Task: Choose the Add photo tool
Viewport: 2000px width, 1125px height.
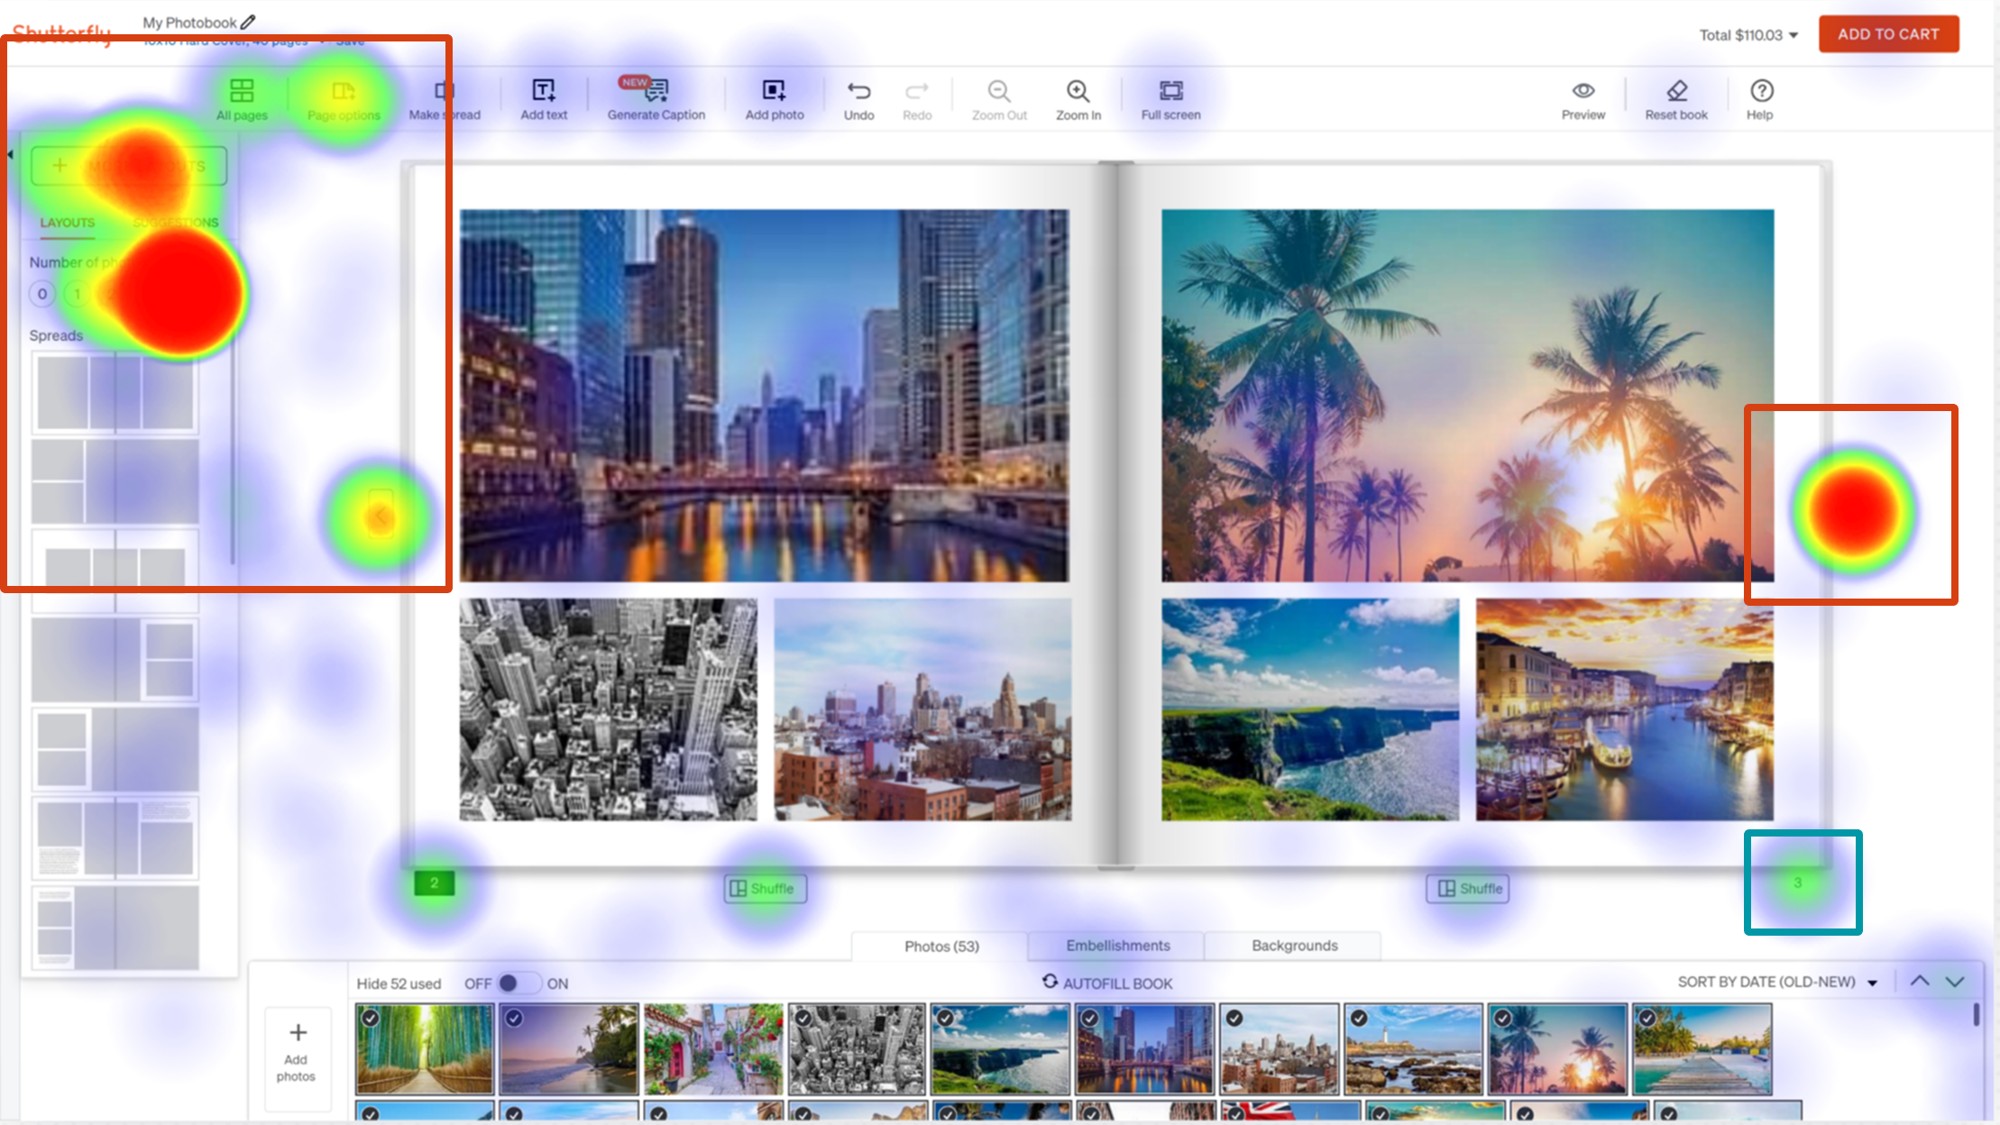Action: coord(774,99)
